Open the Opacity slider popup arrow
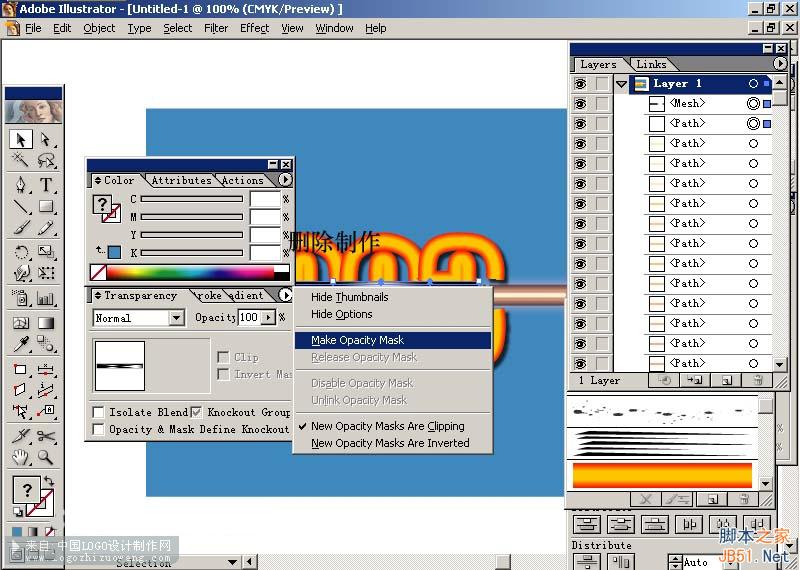The height and width of the screenshot is (570, 800). pyautogui.click(x=268, y=317)
